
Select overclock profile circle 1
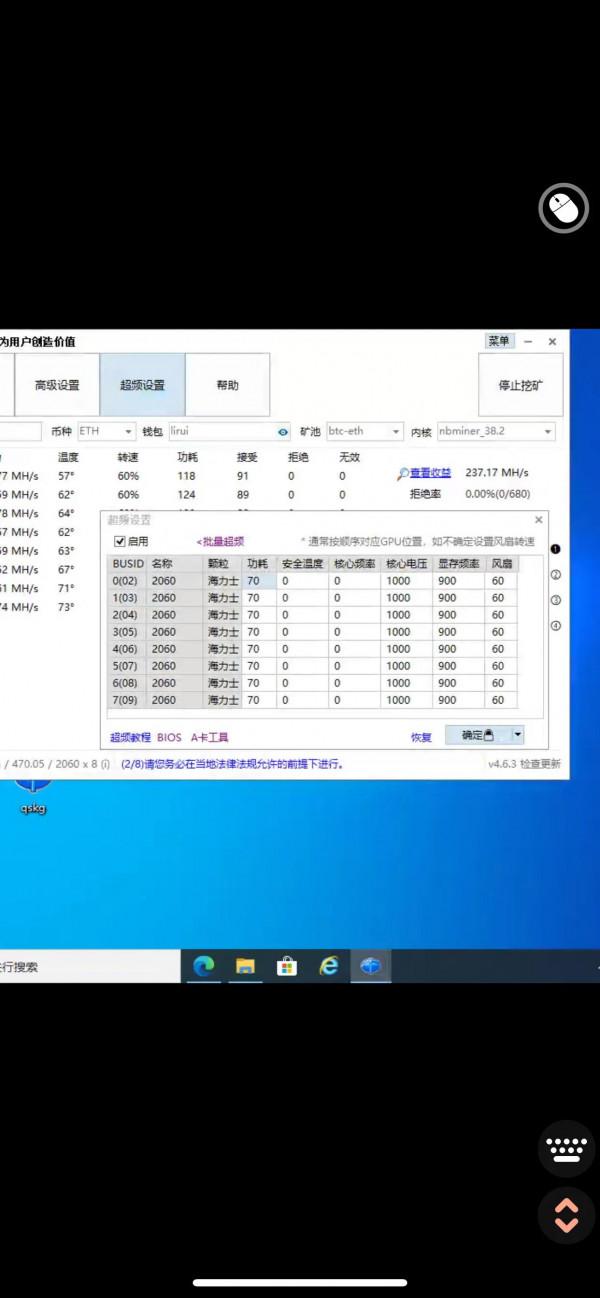[x=555, y=549]
